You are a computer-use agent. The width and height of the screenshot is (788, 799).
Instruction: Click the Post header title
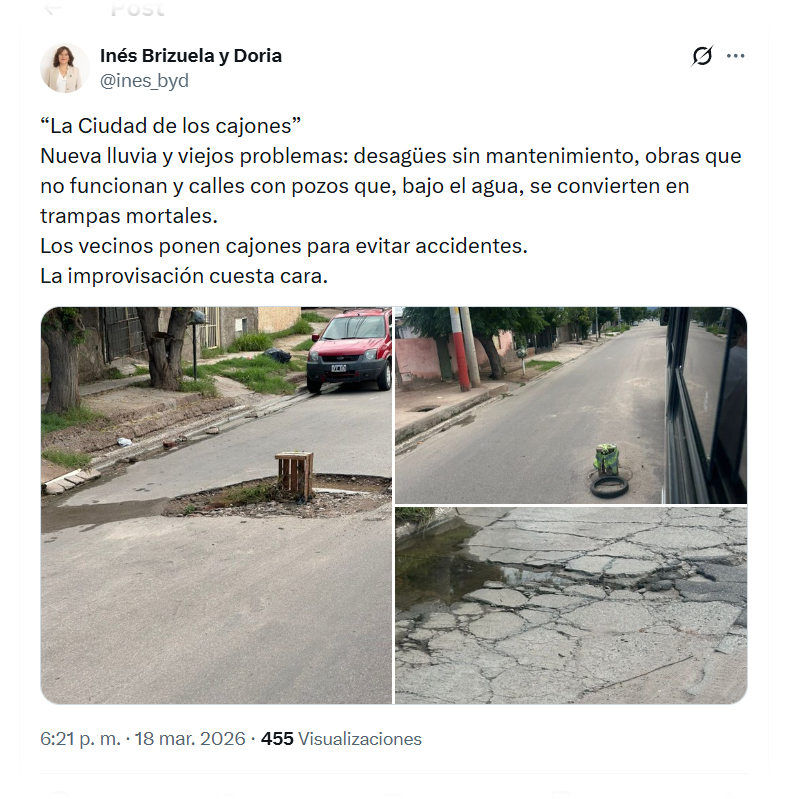coord(137,9)
